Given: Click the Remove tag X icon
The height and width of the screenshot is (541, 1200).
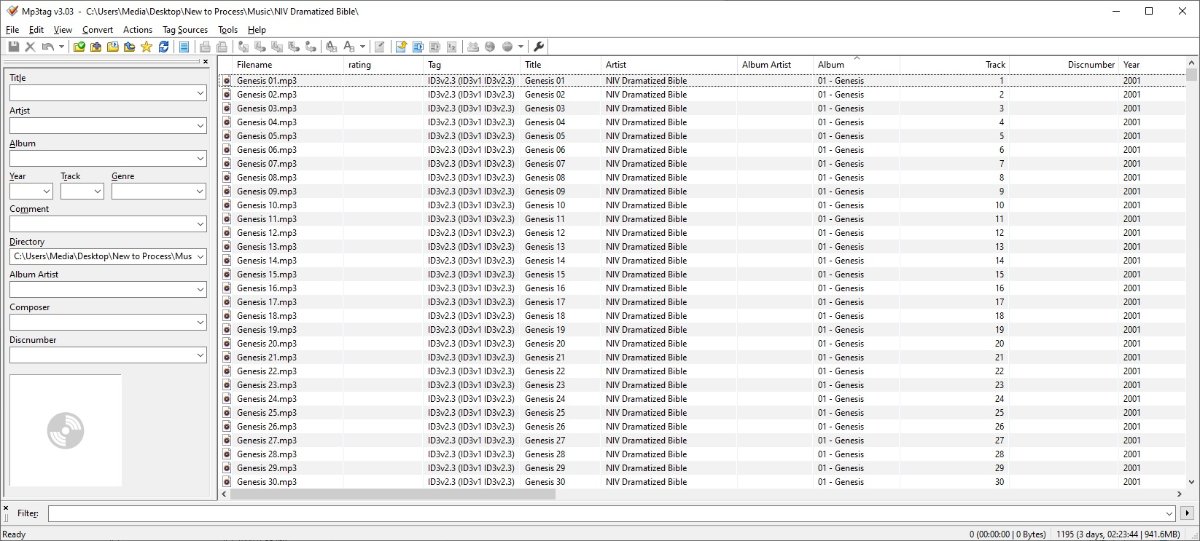Looking at the screenshot, I should click(30, 47).
